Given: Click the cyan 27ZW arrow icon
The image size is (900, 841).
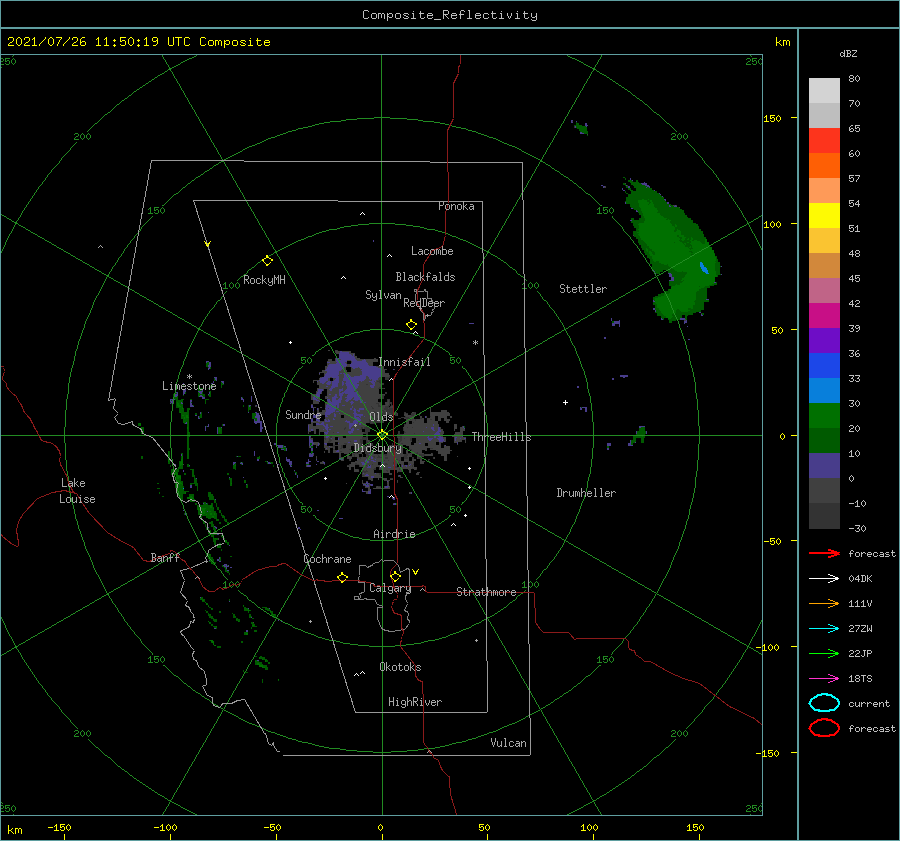Looking at the screenshot, I should (x=824, y=629).
